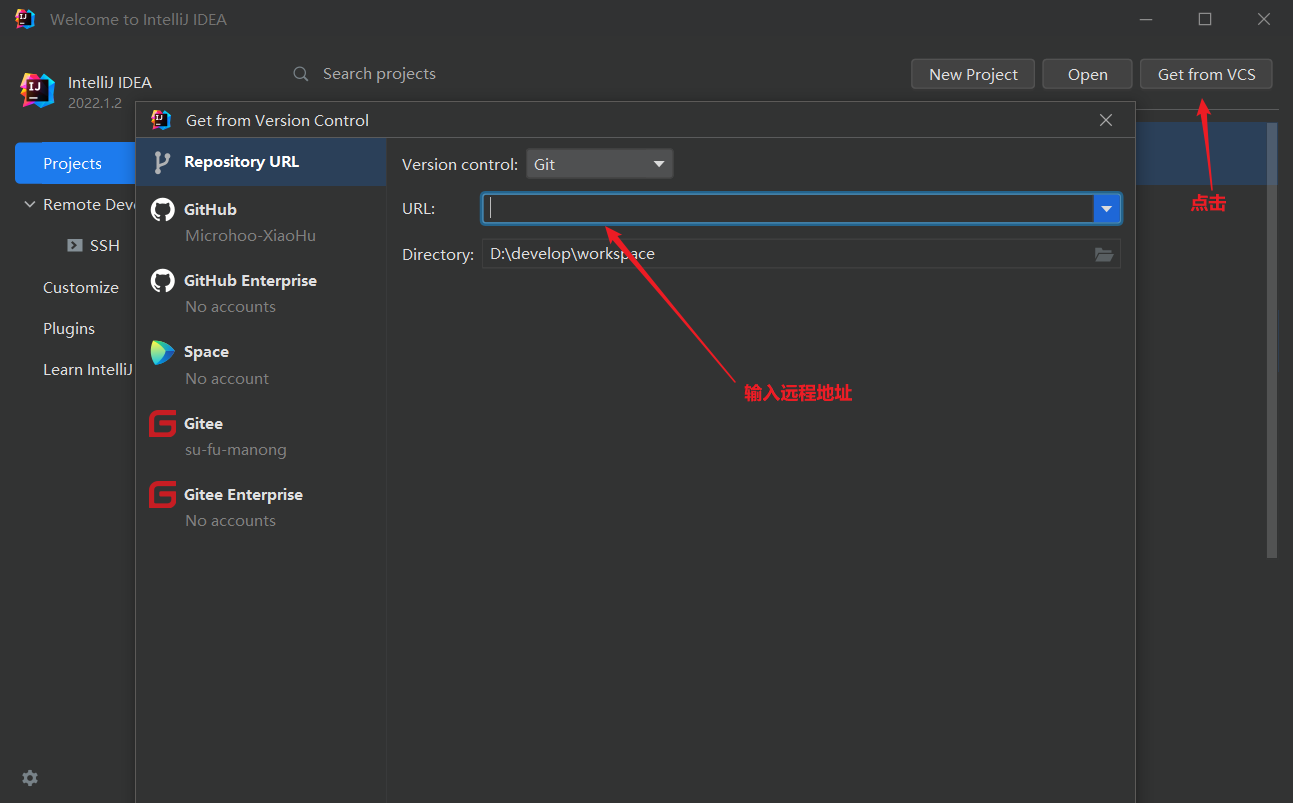The image size is (1293, 803).
Task: Select the Repository URL tab
Action: (261, 162)
